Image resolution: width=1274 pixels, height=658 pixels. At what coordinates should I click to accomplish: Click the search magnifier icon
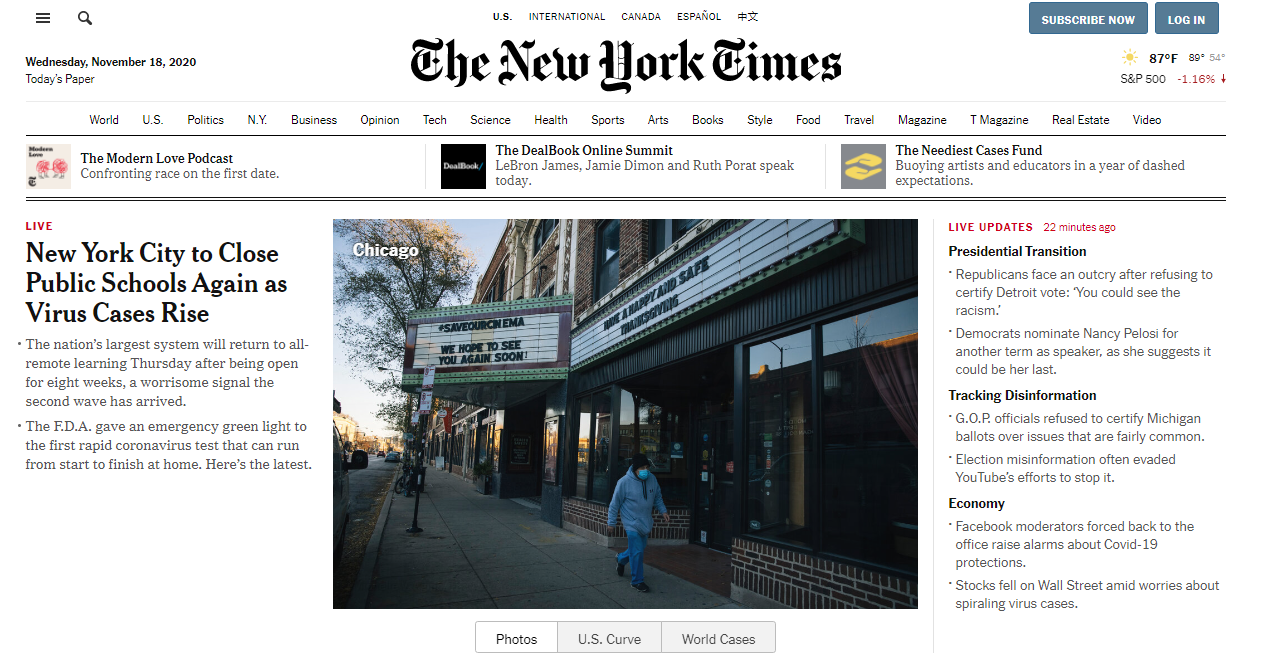click(x=85, y=18)
